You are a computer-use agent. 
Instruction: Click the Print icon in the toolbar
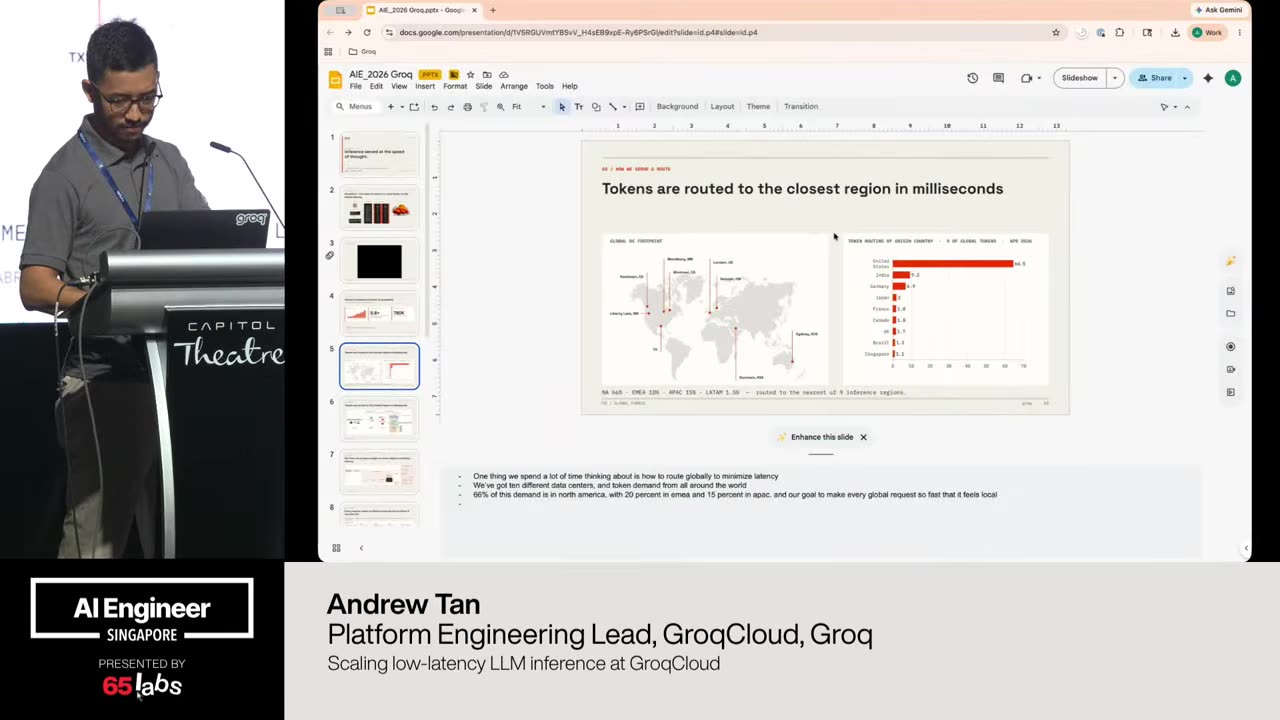point(467,107)
